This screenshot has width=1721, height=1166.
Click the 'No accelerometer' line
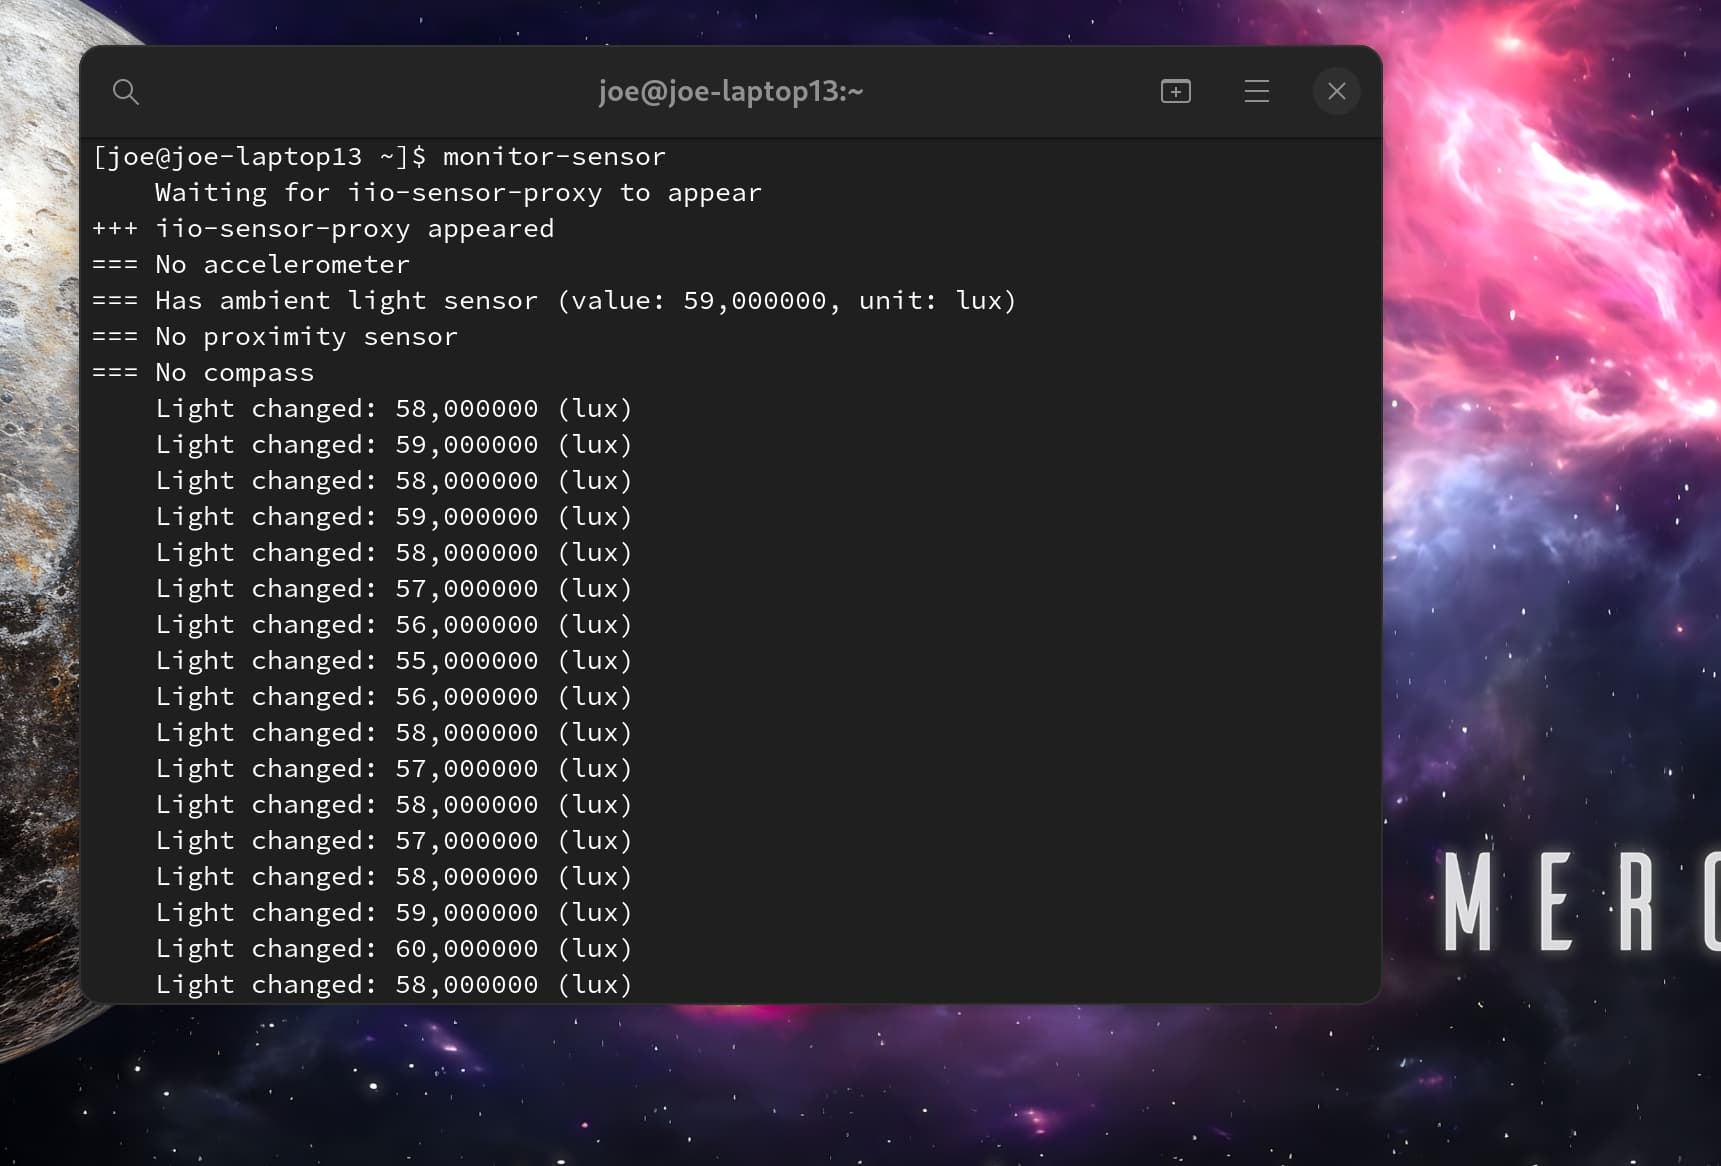coord(282,265)
